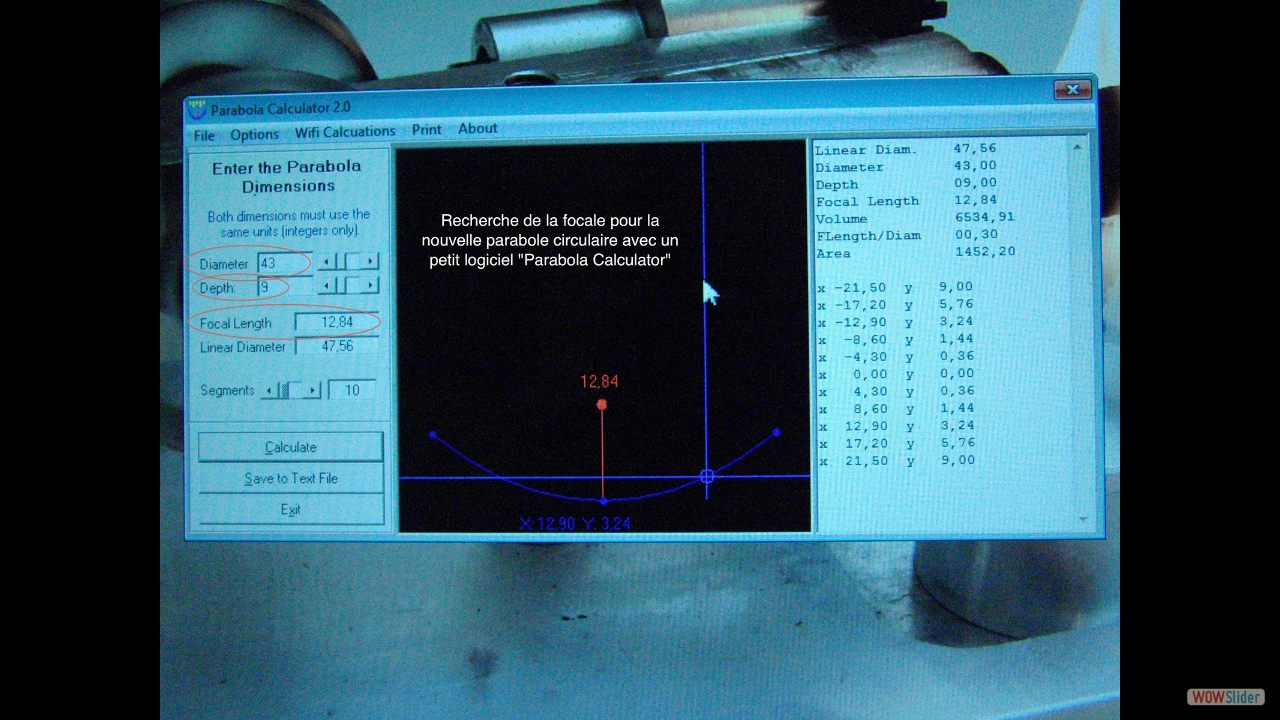Screen dimensions: 1280x720
Task: Increase Segments with the right arrow
Action: click(x=313, y=391)
